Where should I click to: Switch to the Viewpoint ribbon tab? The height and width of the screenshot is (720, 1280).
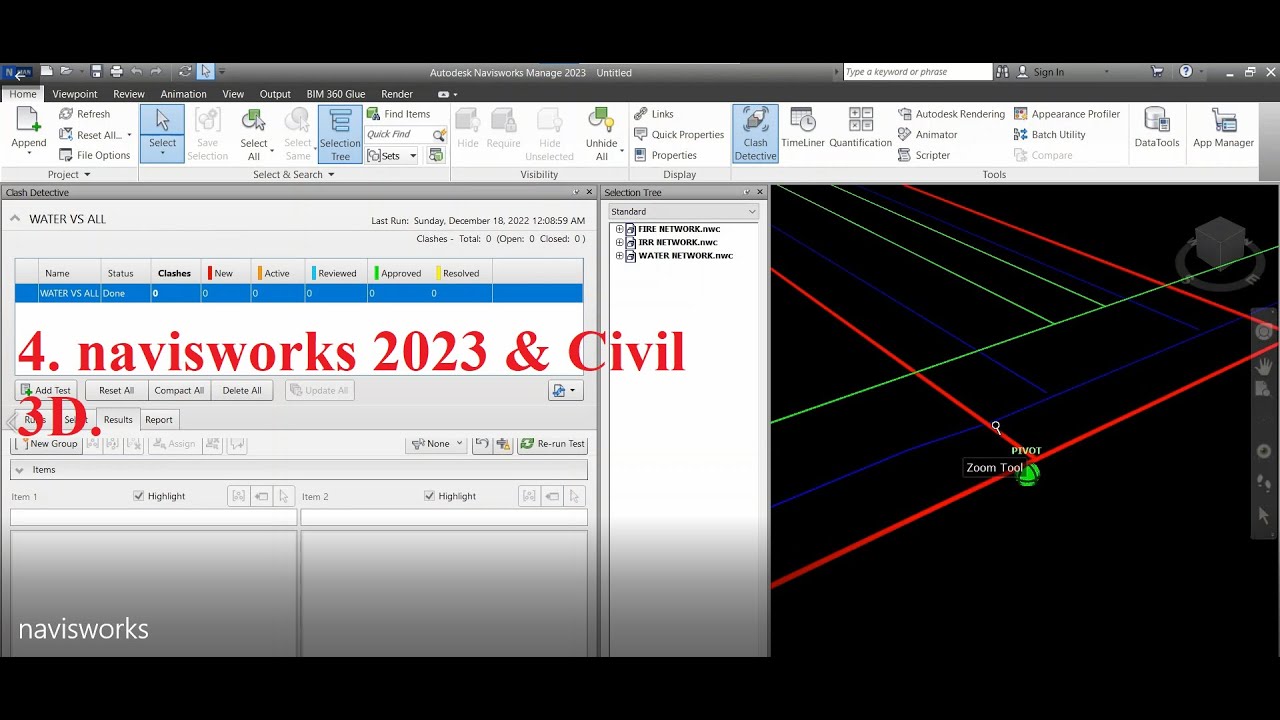75,94
